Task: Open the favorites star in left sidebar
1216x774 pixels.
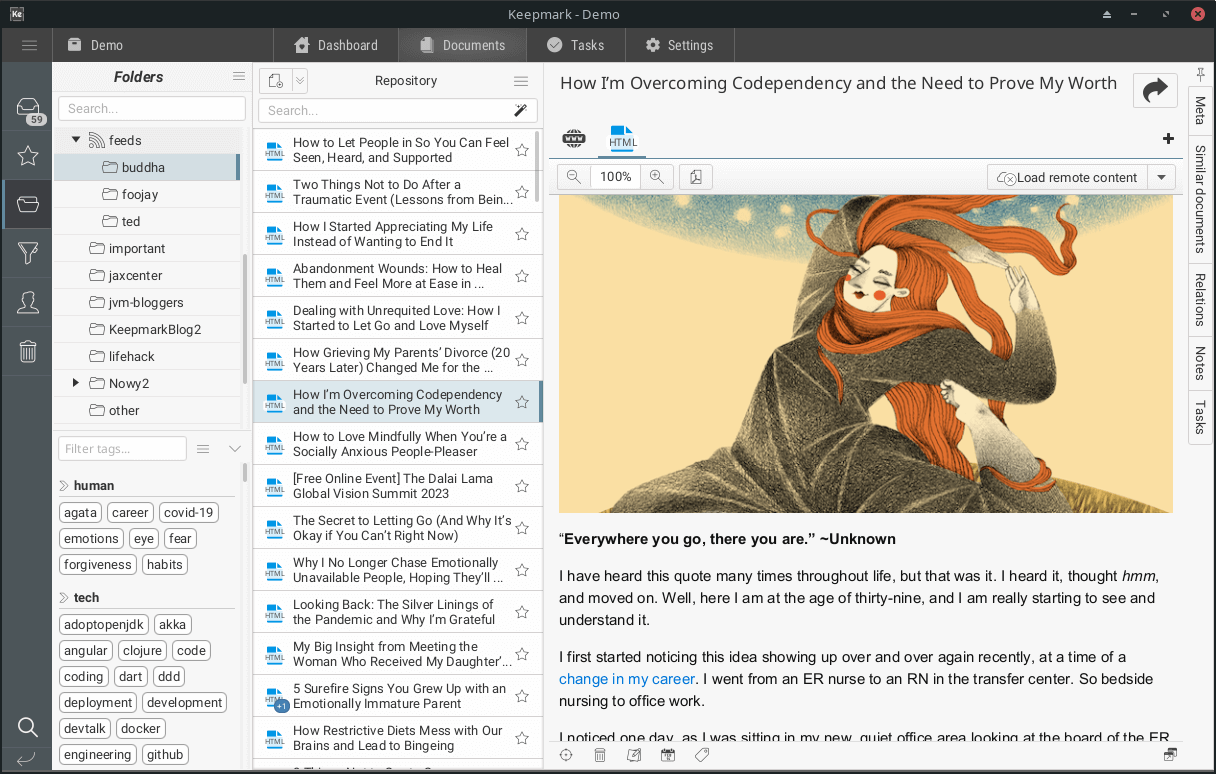Action: click(x=28, y=156)
